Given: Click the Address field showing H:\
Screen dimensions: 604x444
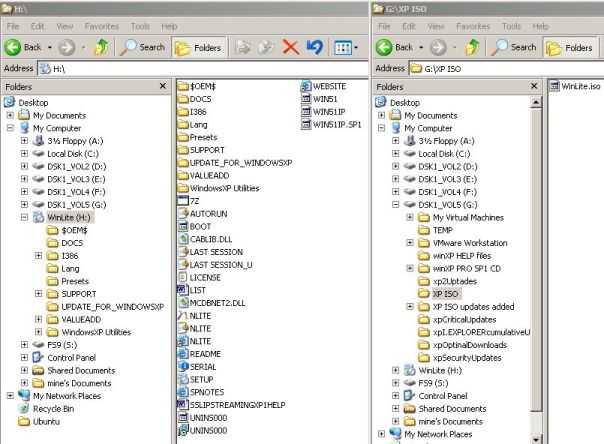Looking at the screenshot, I should (200, 68).
